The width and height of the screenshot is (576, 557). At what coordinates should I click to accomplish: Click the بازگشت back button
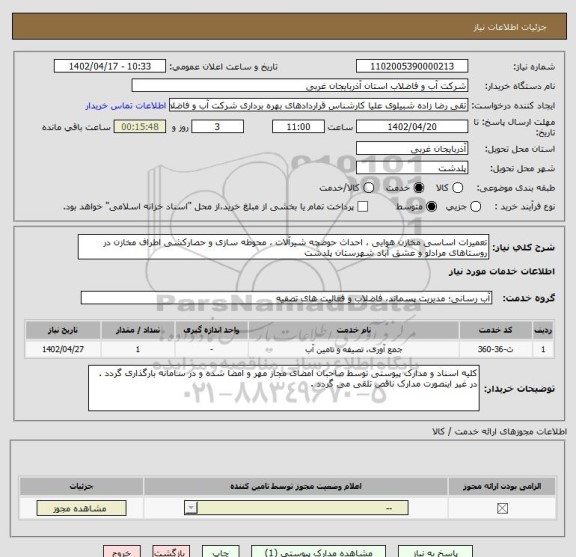(171, 552)
